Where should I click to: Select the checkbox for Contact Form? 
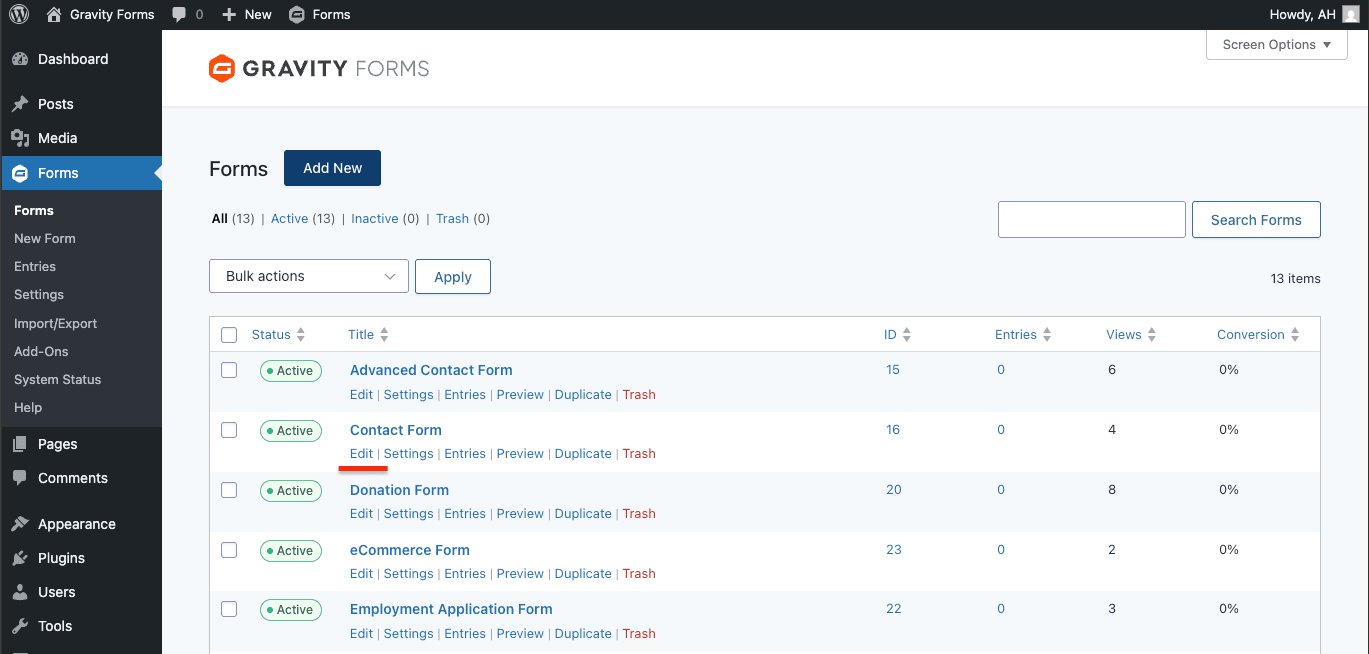point(229,430)
